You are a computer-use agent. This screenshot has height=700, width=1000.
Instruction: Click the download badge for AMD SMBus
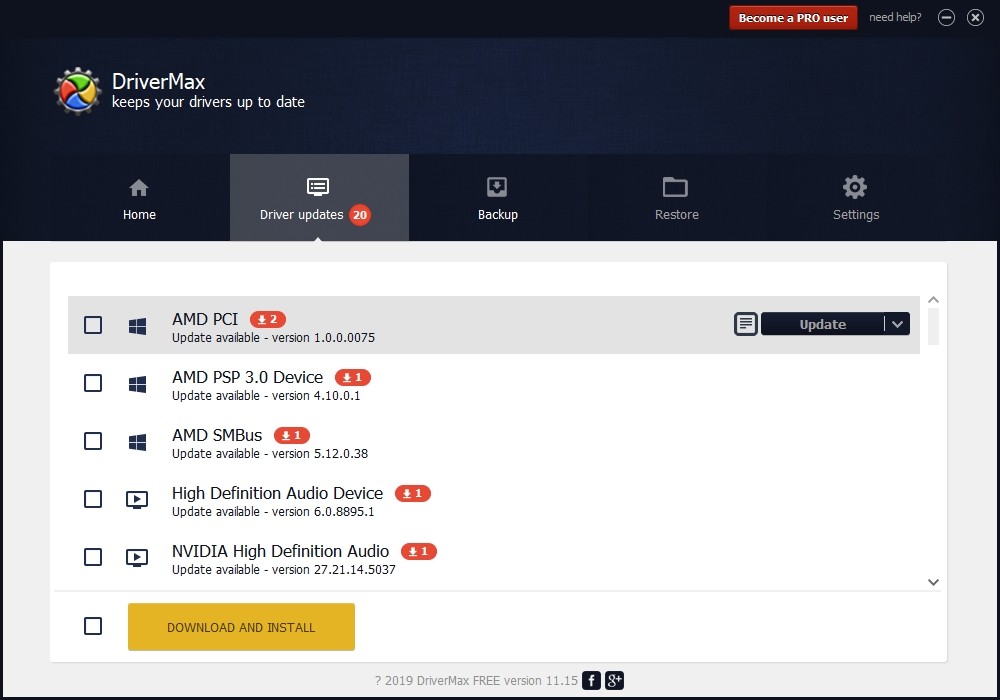291,435
